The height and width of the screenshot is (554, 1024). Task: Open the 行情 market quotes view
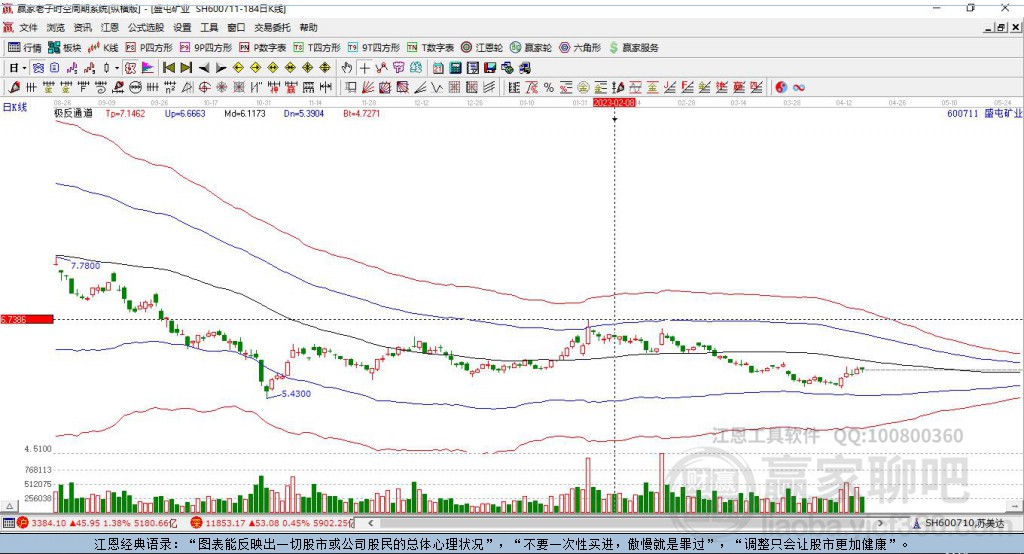24,48
